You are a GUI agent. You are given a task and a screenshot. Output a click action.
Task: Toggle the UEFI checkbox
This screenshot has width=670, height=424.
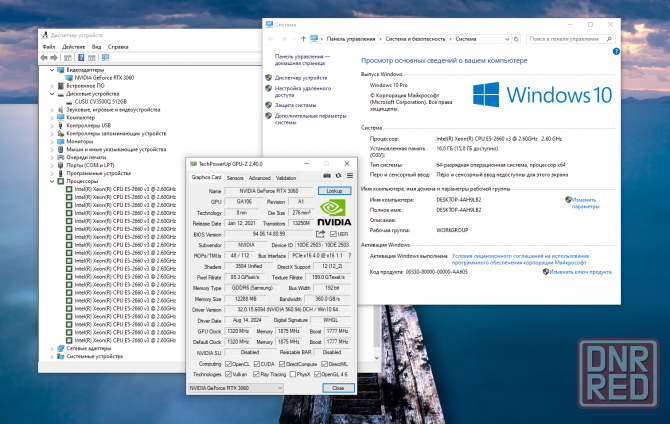[x=334, y=234]
